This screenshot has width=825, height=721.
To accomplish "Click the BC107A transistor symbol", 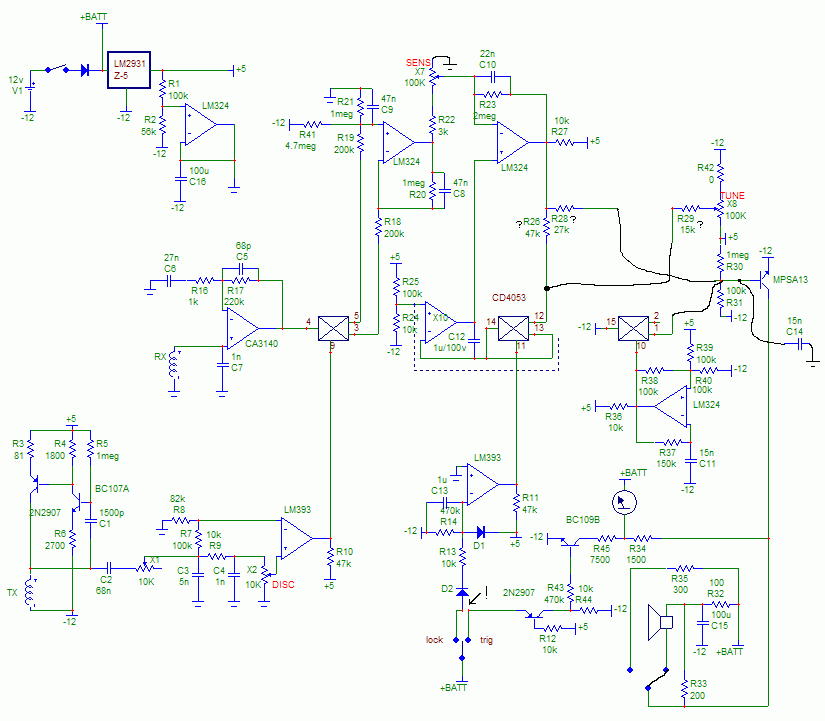I will [x=78, y=502].
